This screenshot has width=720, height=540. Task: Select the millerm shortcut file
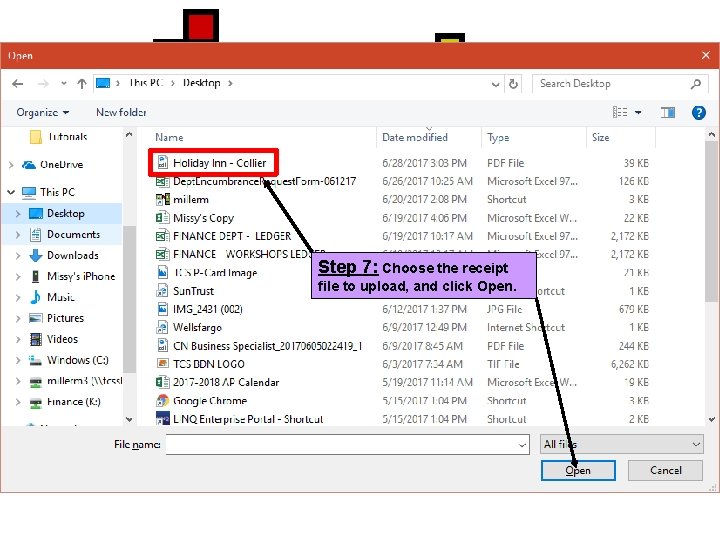(x=191, y=199)
